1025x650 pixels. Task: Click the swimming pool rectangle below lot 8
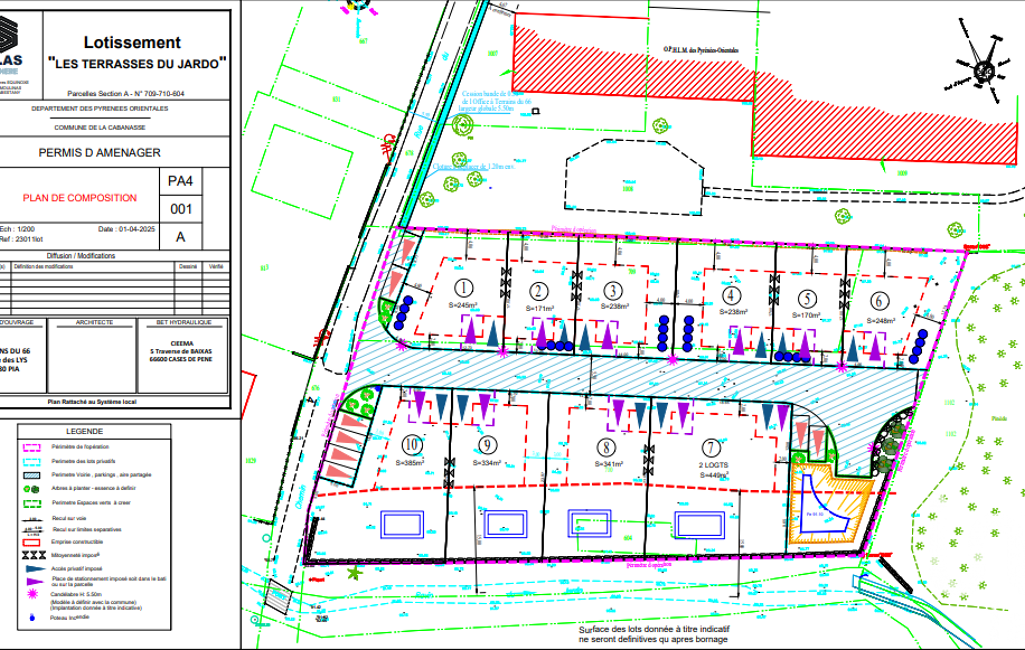point(588,524)
